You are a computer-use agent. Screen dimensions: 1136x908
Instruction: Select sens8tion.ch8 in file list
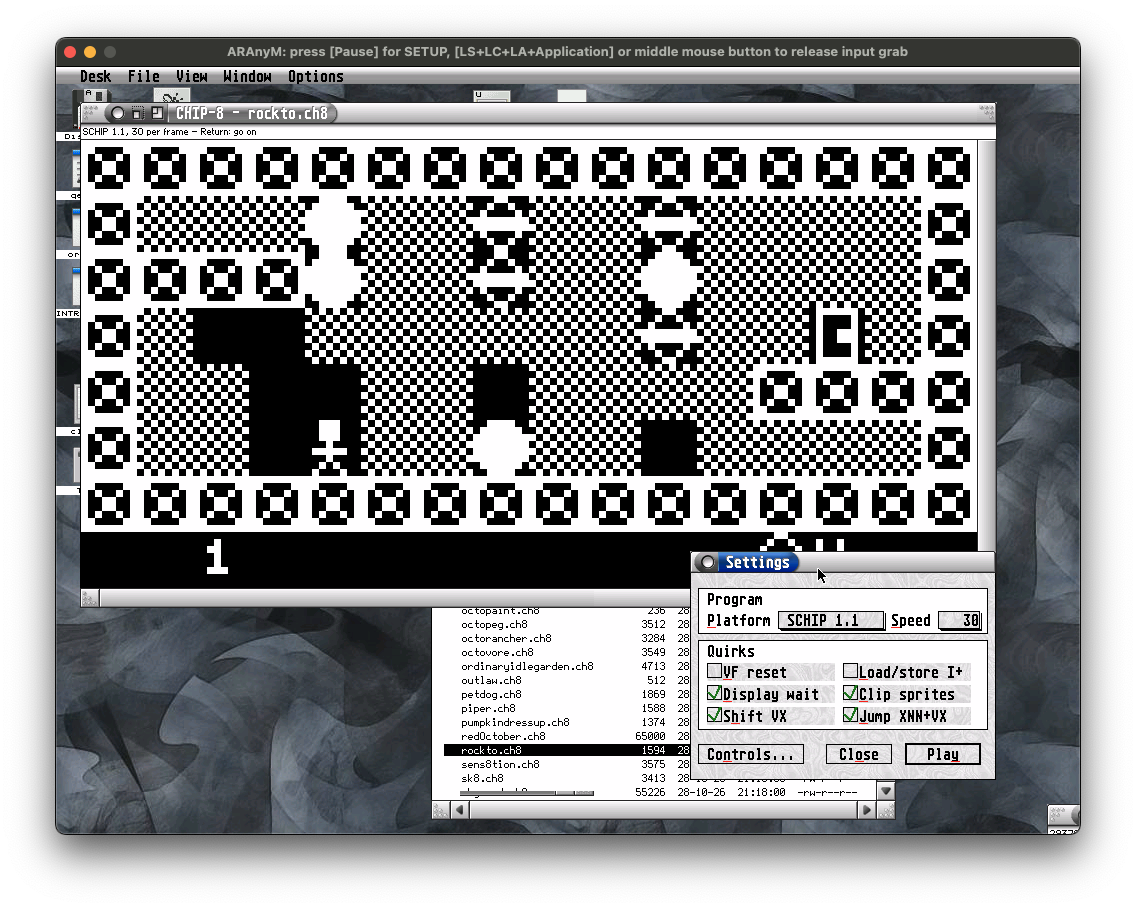(x=500, y=764)
